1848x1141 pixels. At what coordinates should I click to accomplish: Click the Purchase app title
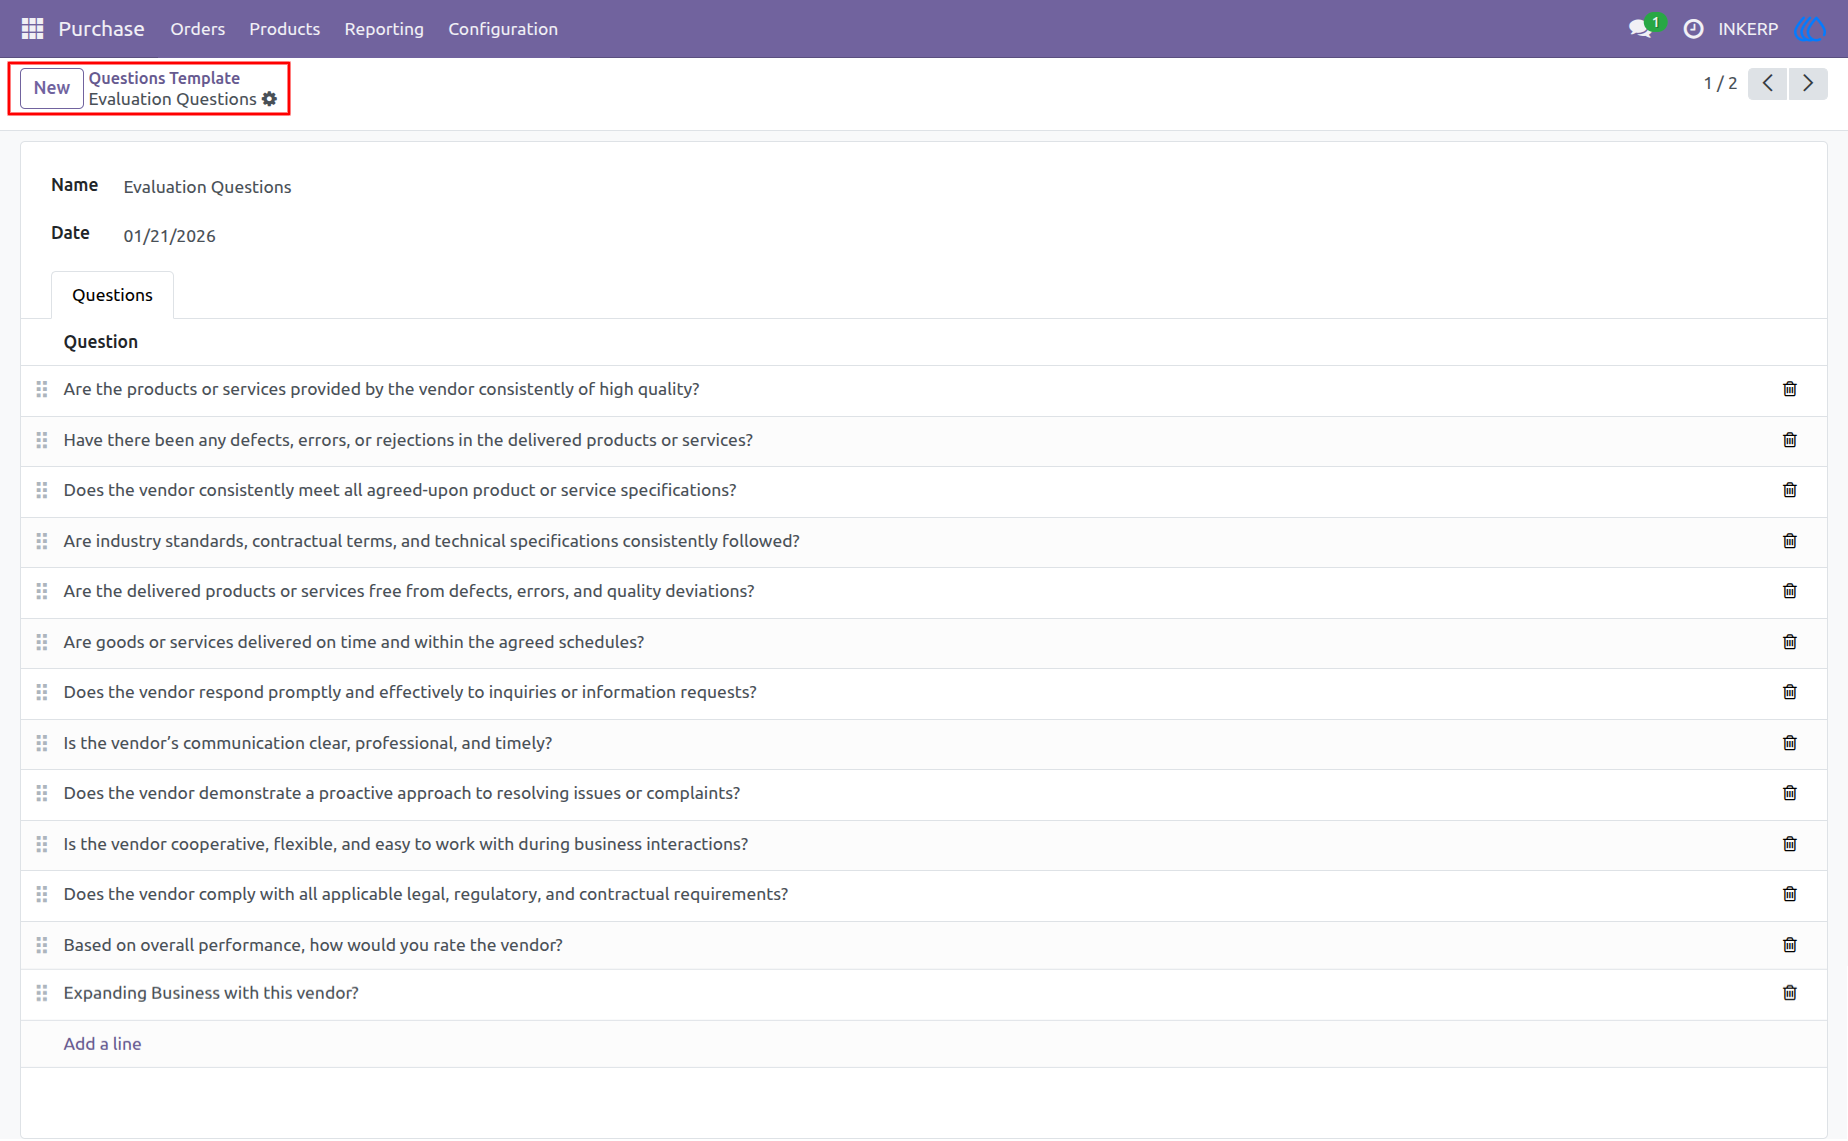click(x=101, y=29)
